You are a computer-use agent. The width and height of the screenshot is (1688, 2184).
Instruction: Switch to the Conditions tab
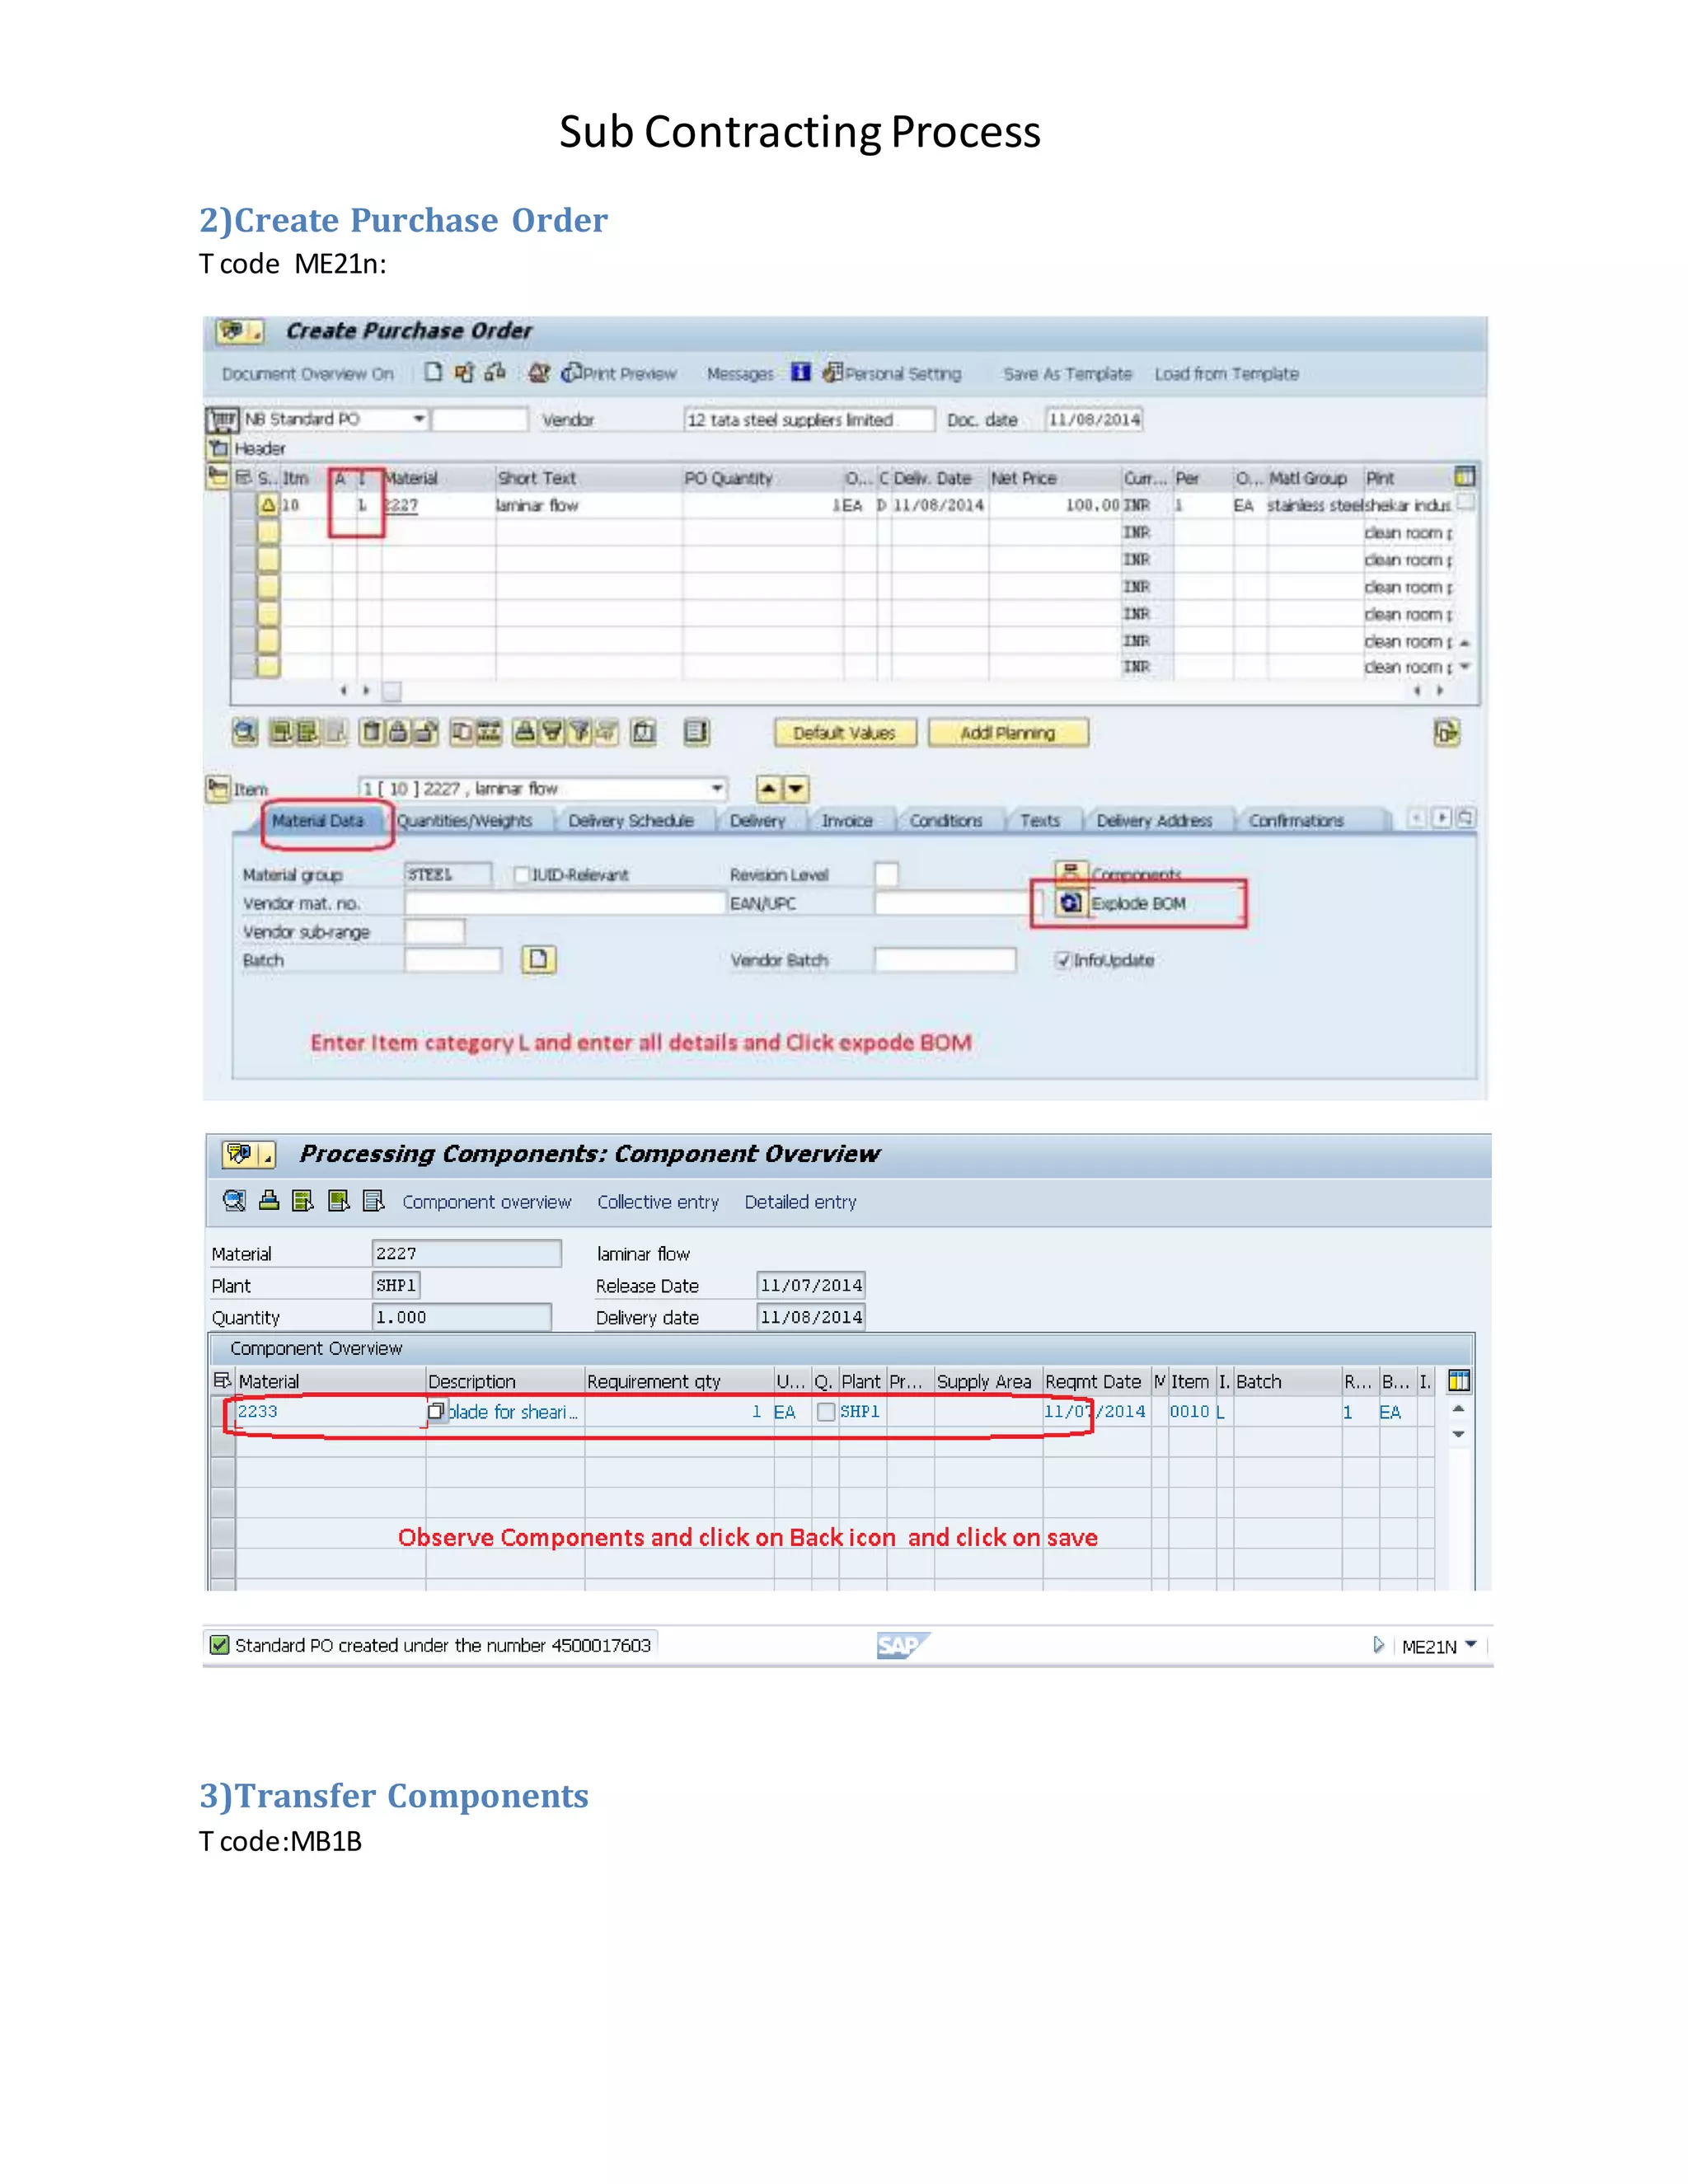click(946, 821)
